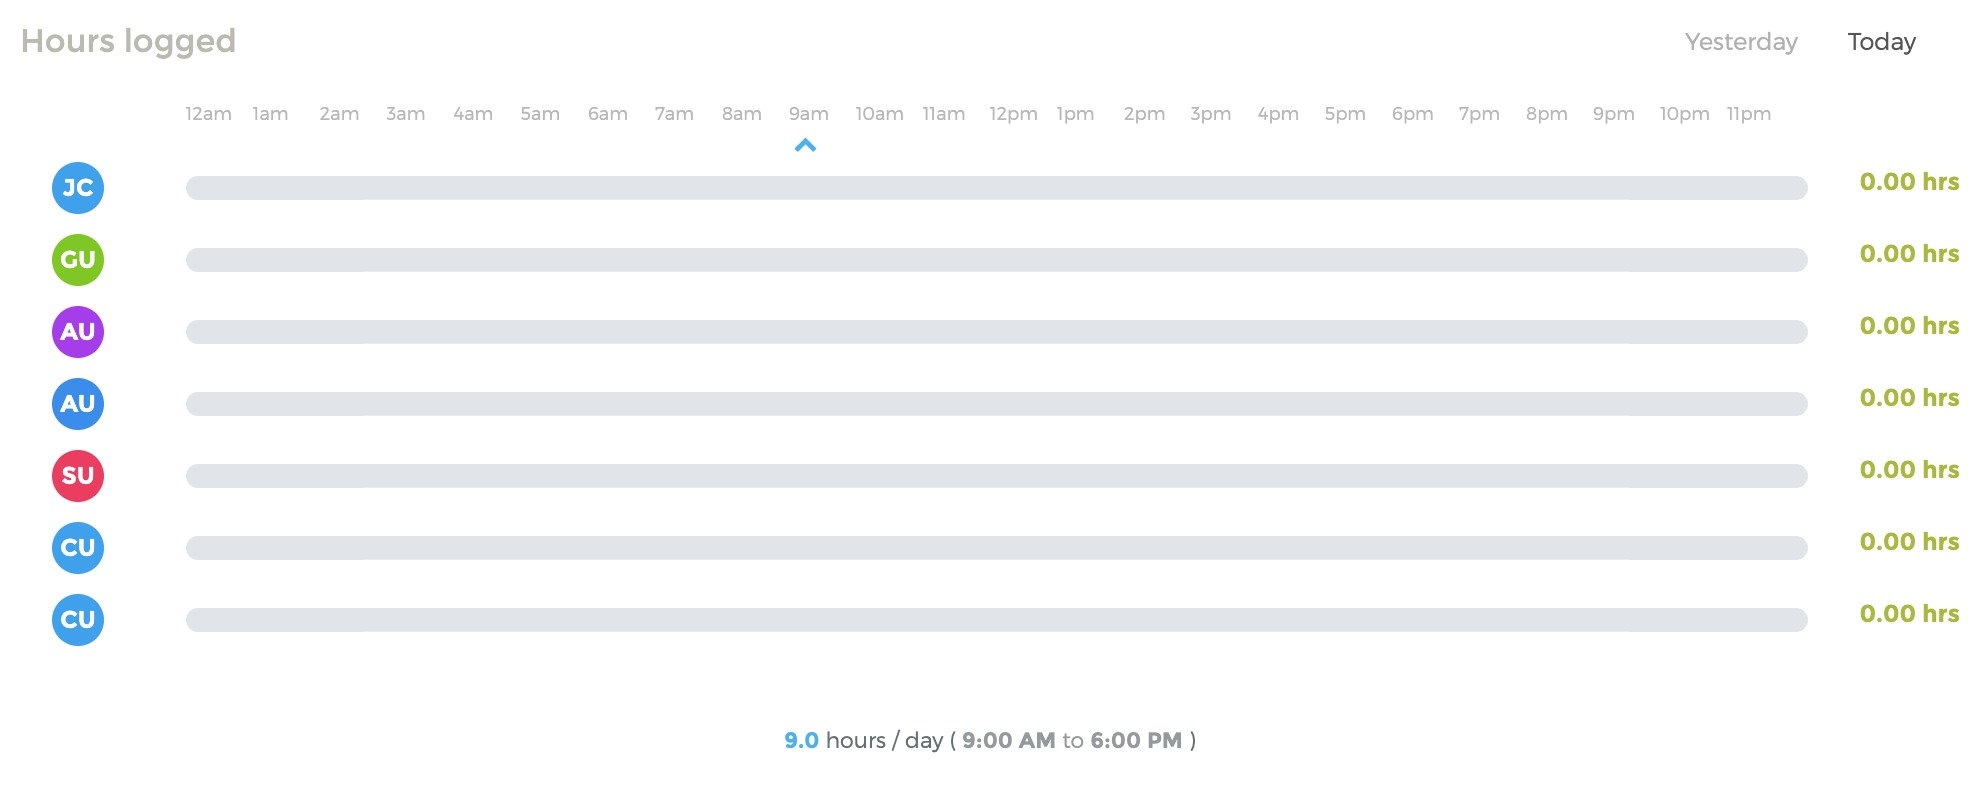Click JC's hours timeline bar
This screenshot has height=790, width=1980.
tap(996, 188)
